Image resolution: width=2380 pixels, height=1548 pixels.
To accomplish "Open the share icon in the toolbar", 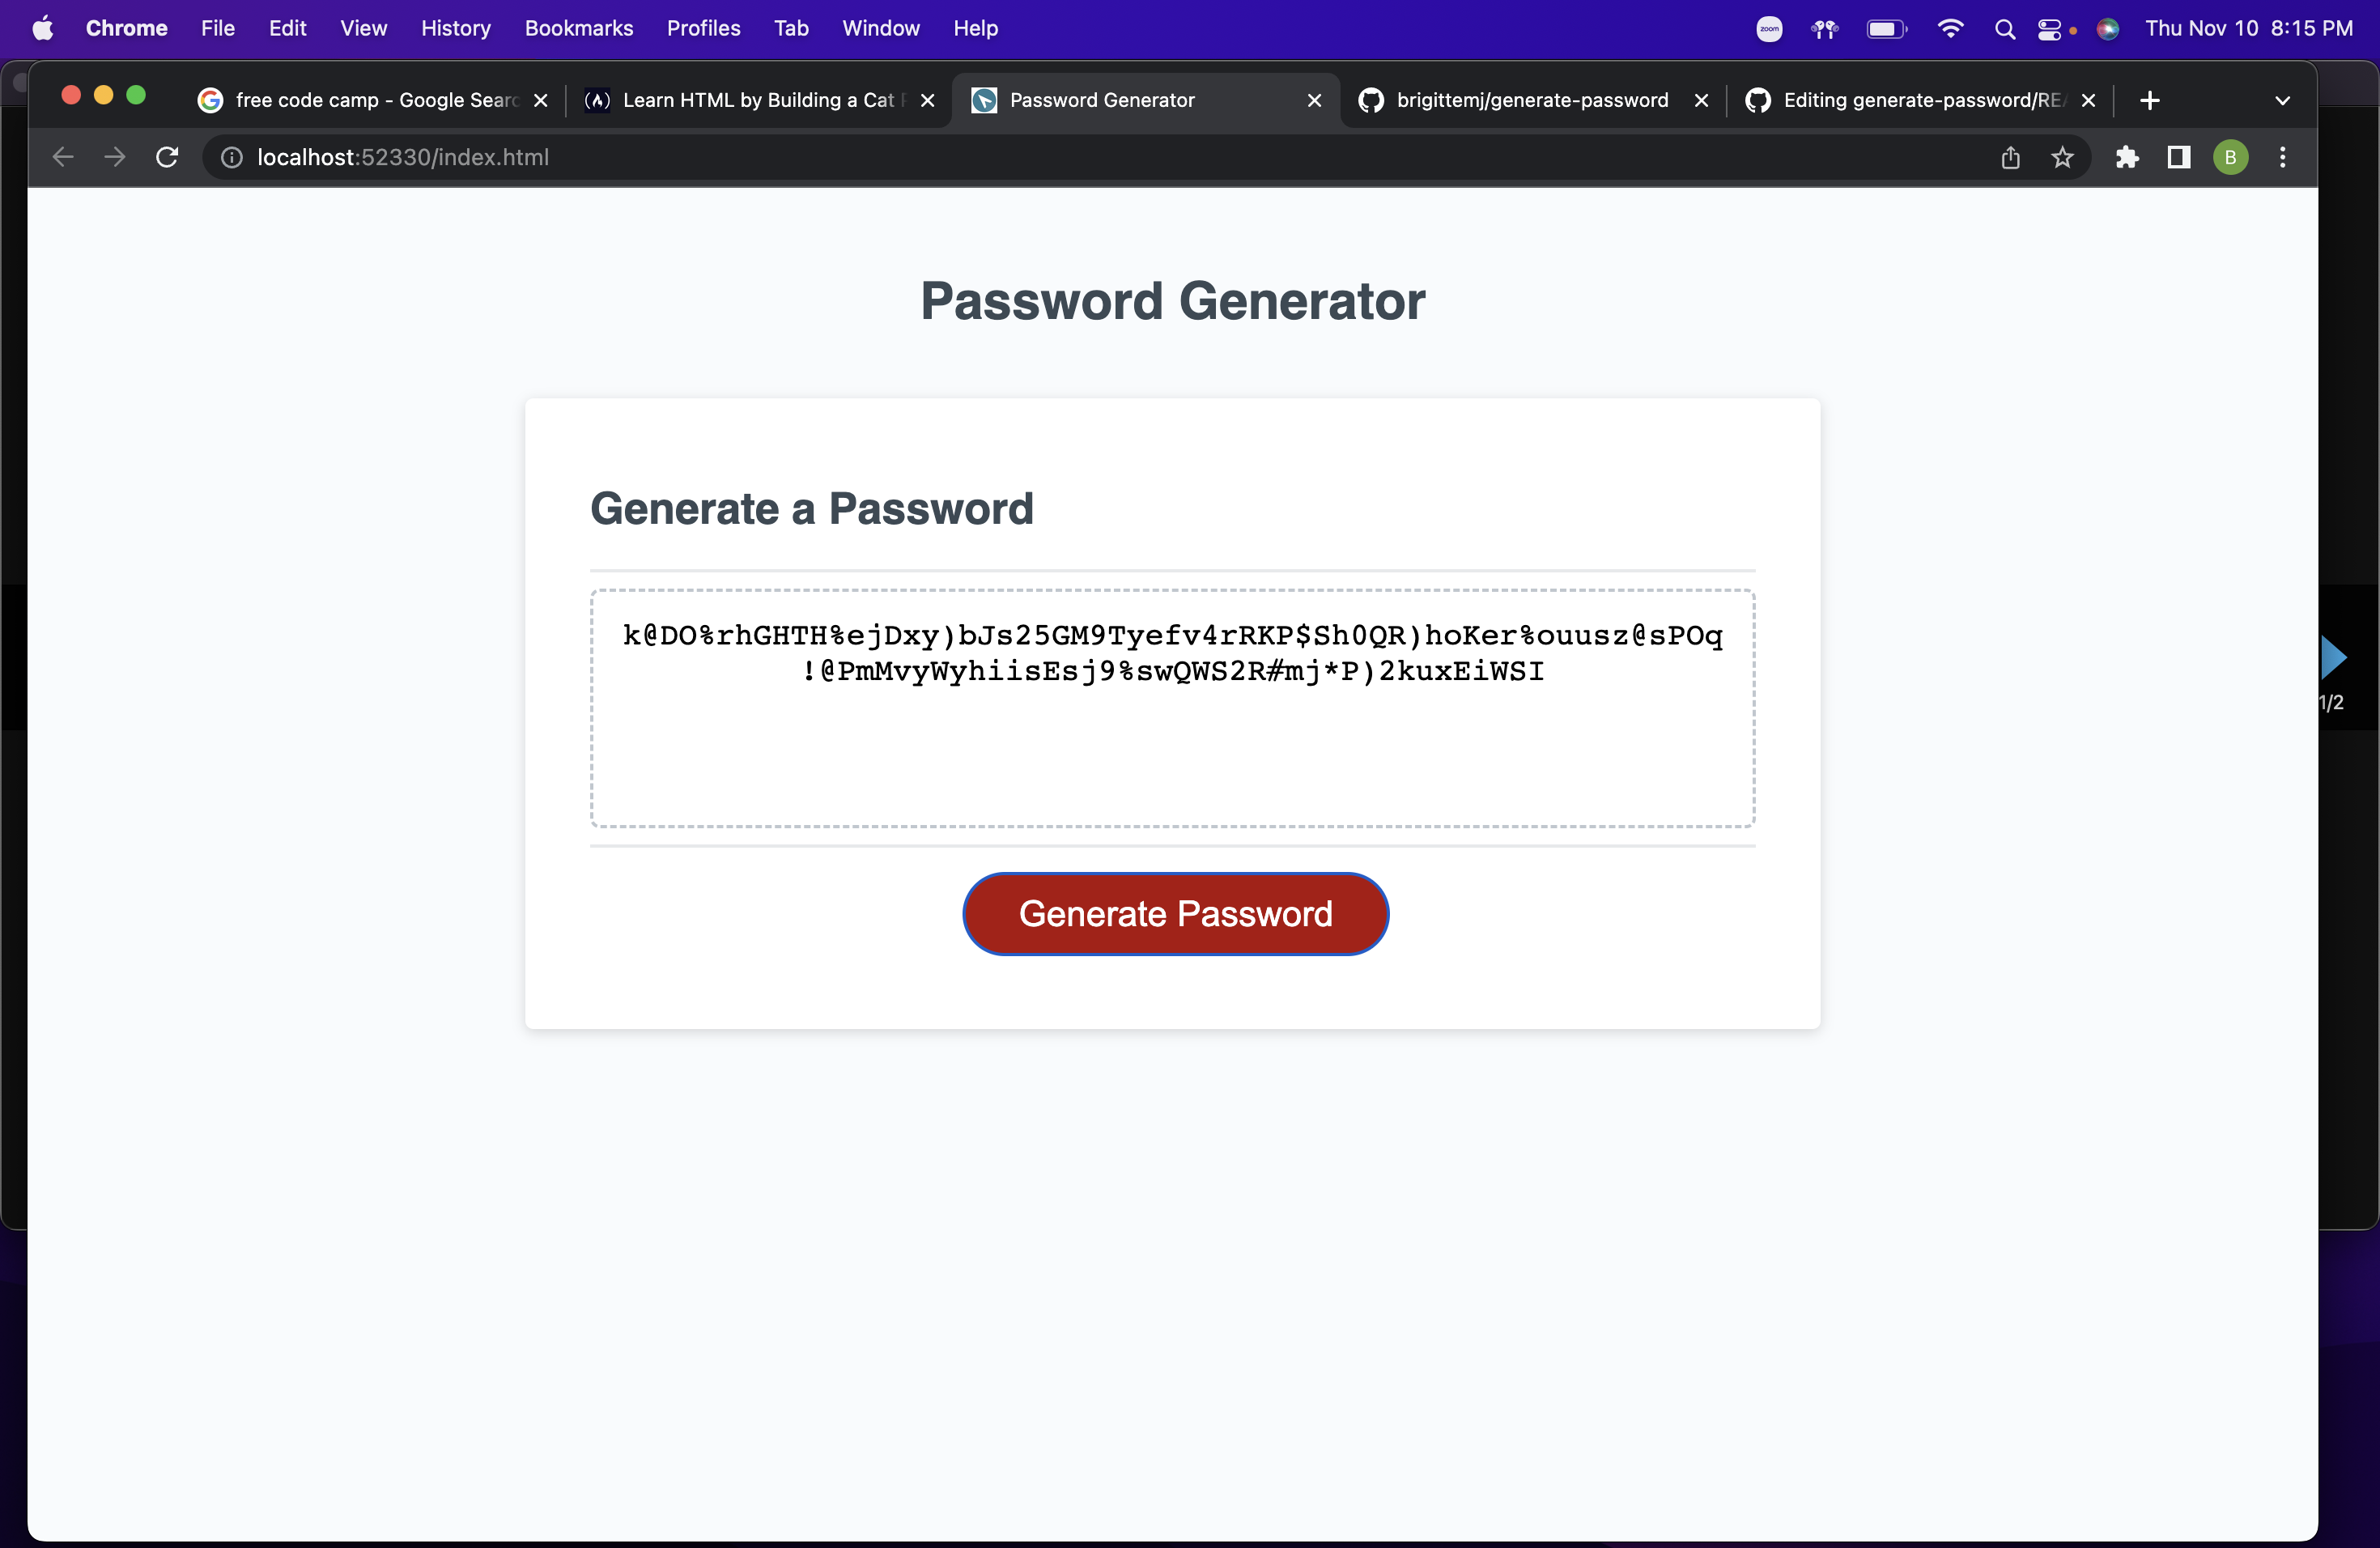I will pyautogui.click(x=2011, y=157).
